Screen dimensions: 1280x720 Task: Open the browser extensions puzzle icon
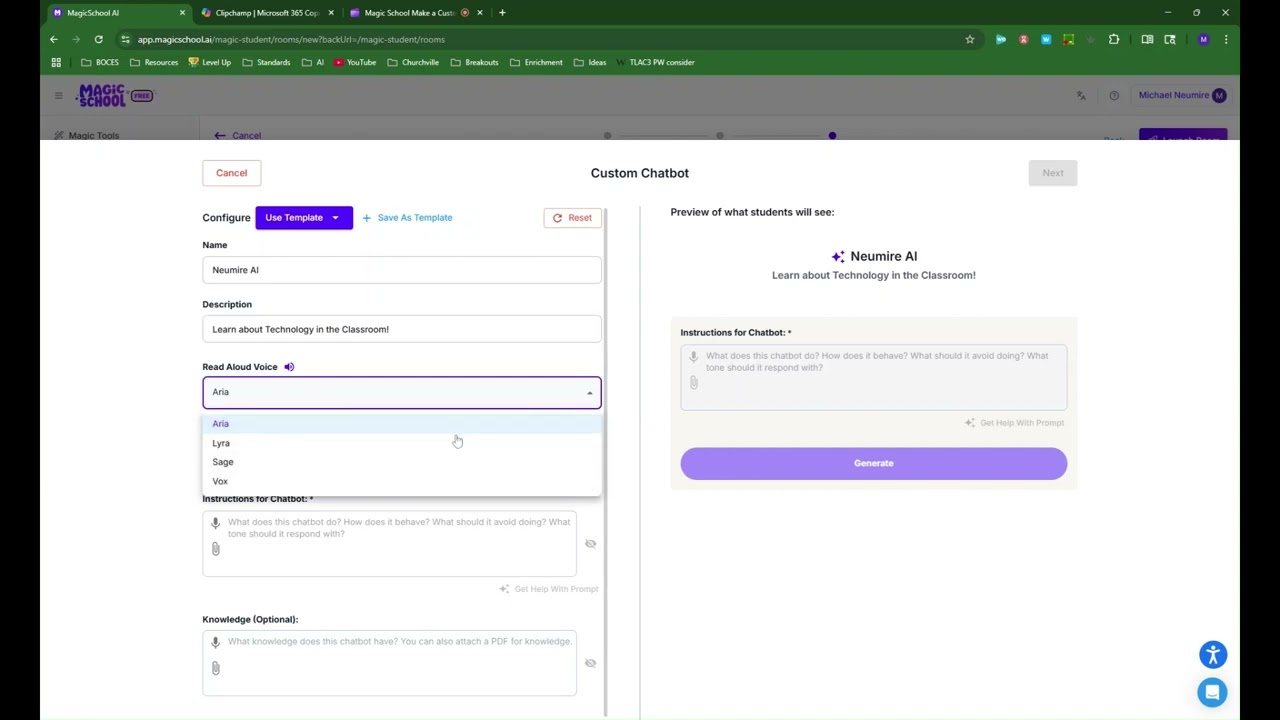1114,39
